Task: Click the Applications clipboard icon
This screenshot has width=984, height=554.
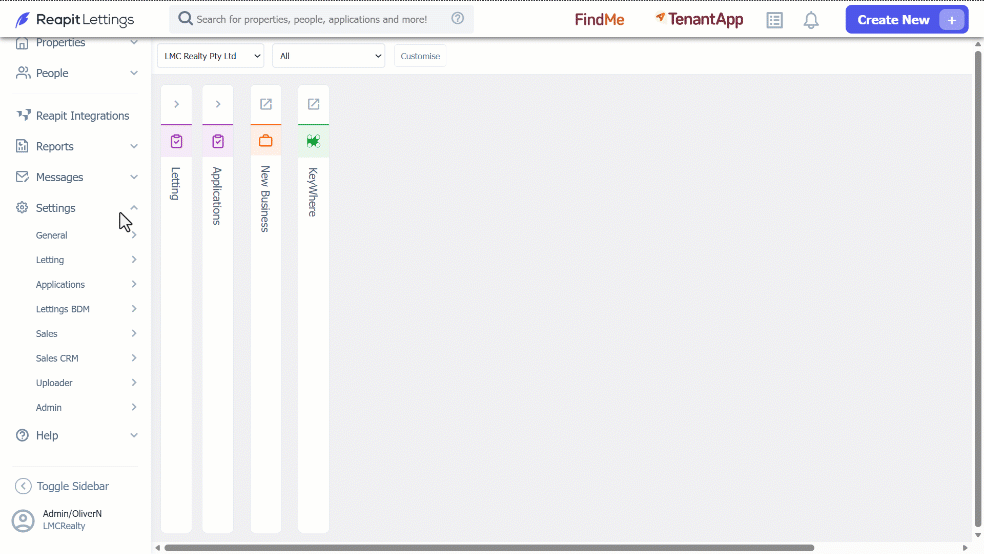Action: pos(218,141)
